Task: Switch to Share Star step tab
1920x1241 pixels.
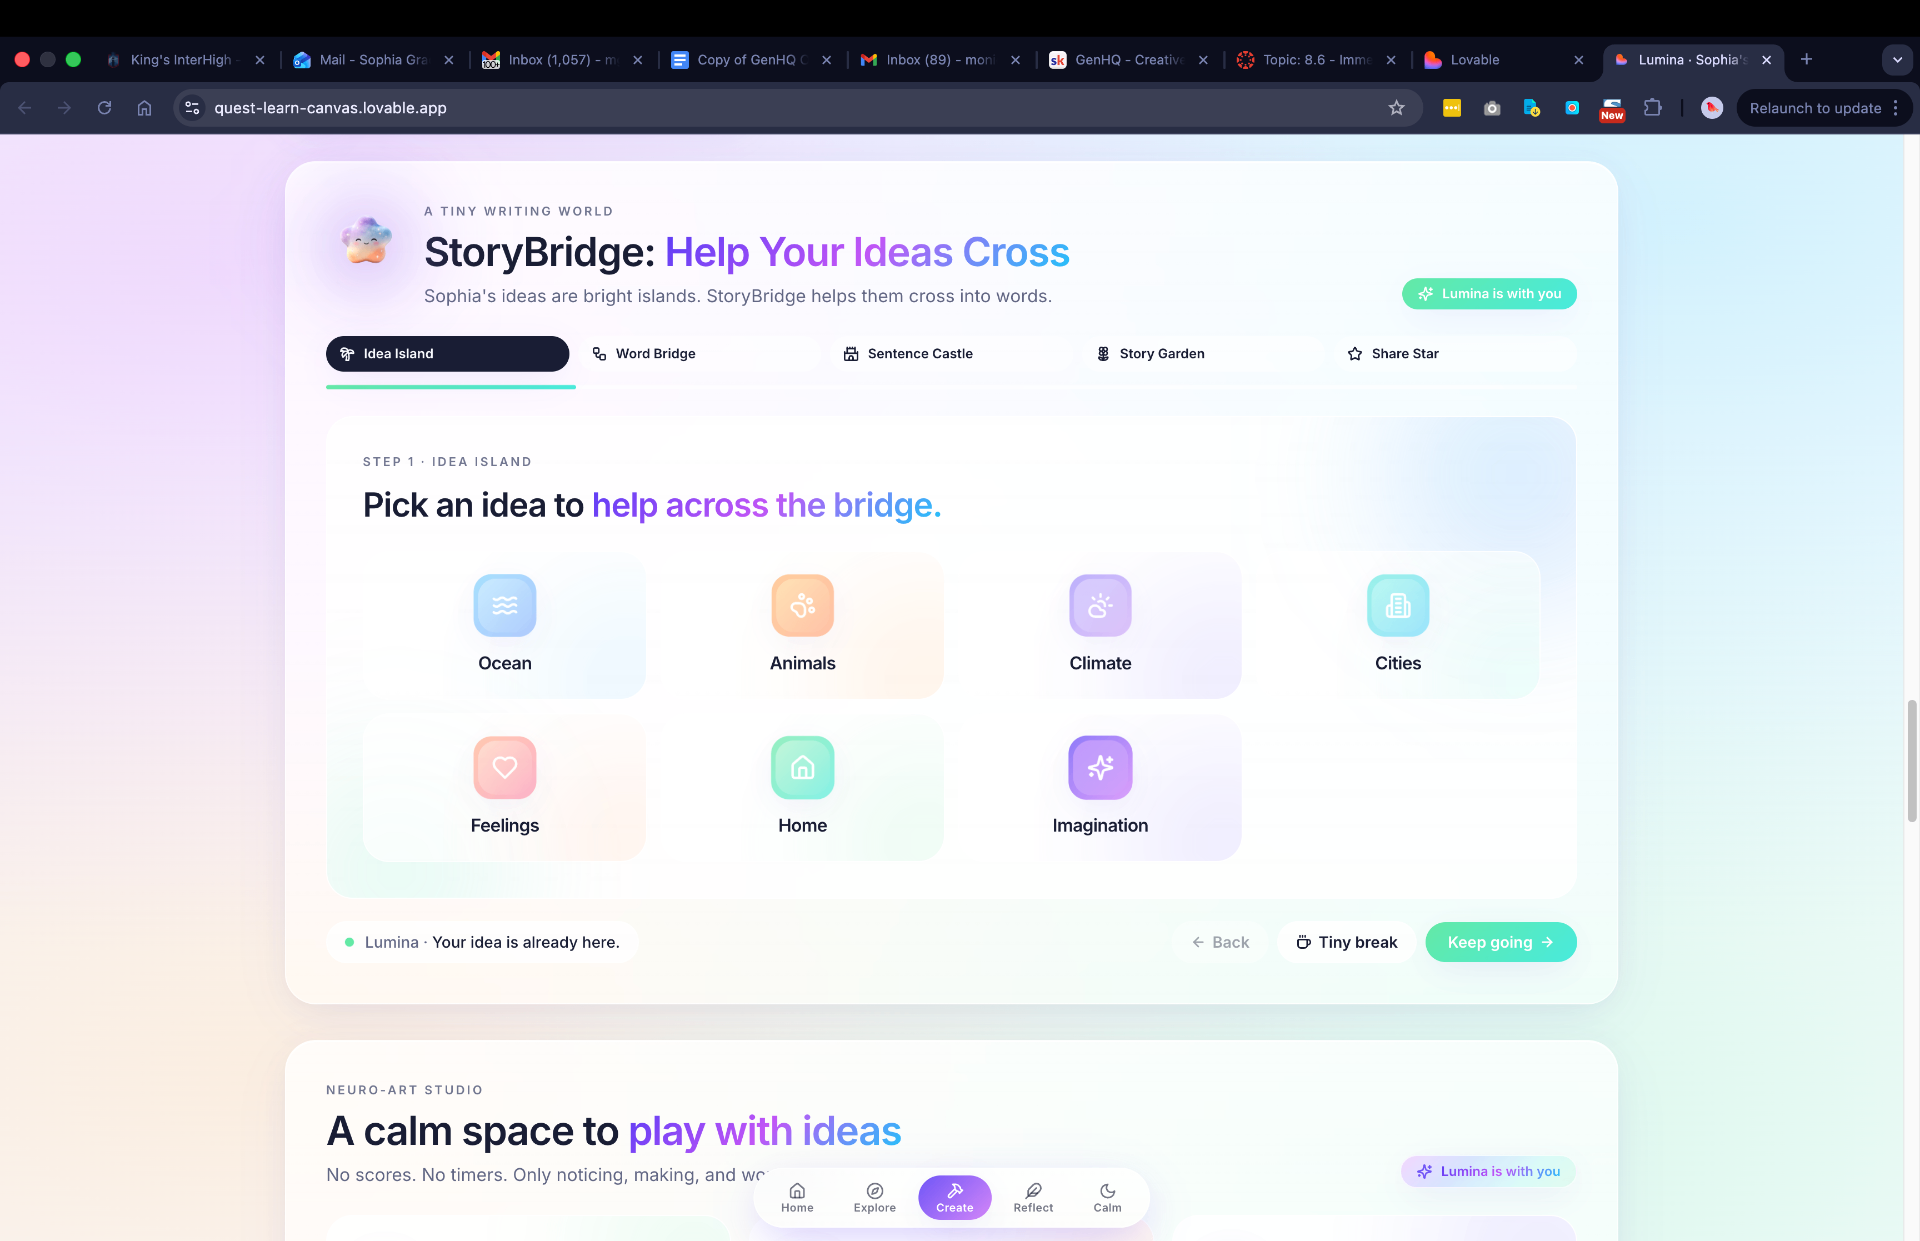Action: click(x=1455, y=354)
